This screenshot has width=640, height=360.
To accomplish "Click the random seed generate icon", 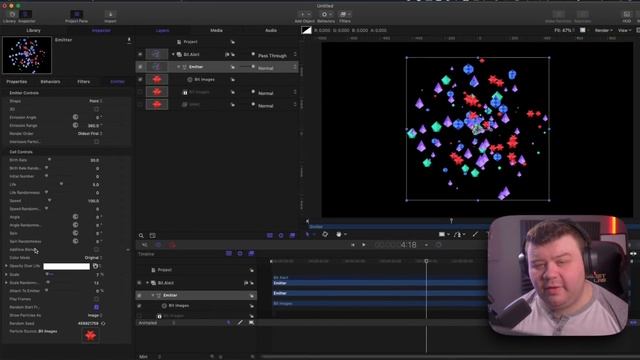I will pyautogui.click(x=103, y=323).
